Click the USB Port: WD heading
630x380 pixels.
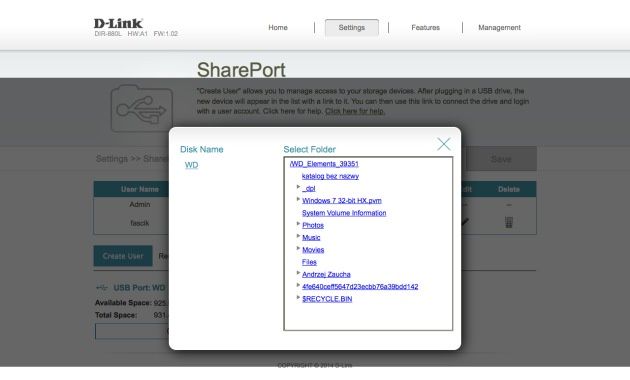pyautogui.click(x=139, y=288)
